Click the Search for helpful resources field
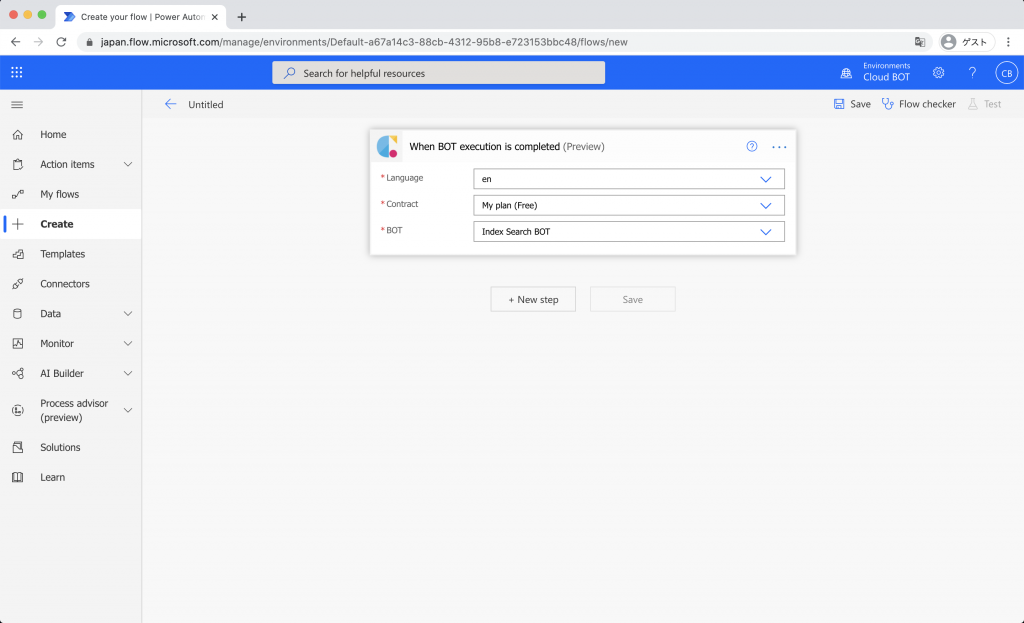The height and width of the screenshot is (623, 1024). tap(438, 72)
